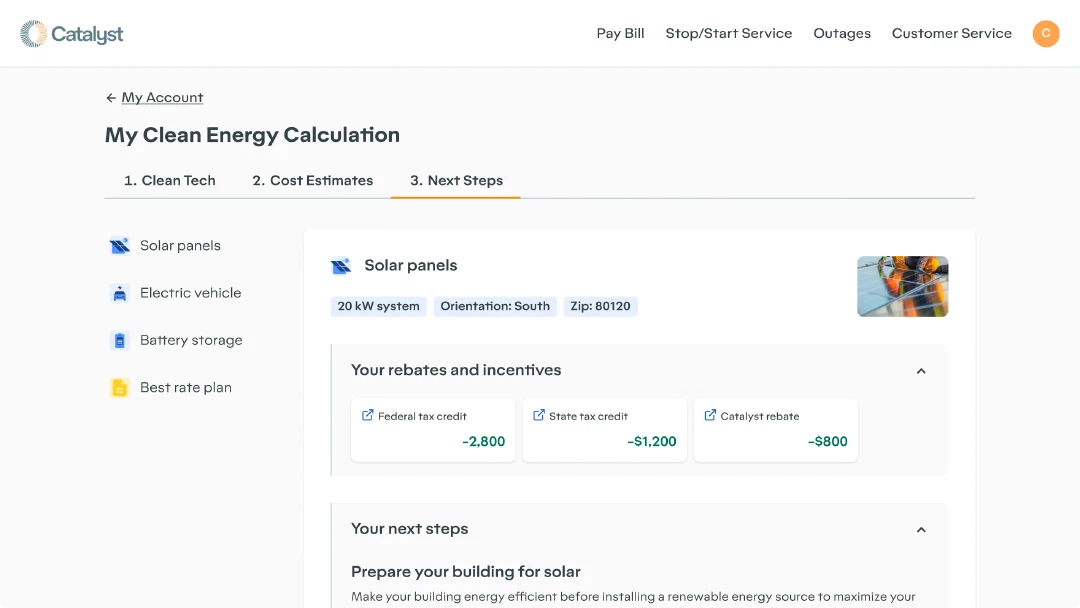The width and height of the screenshot is (1080, 608).
Task: Open Federal tax credit external link icon
Action: (368, 415)
